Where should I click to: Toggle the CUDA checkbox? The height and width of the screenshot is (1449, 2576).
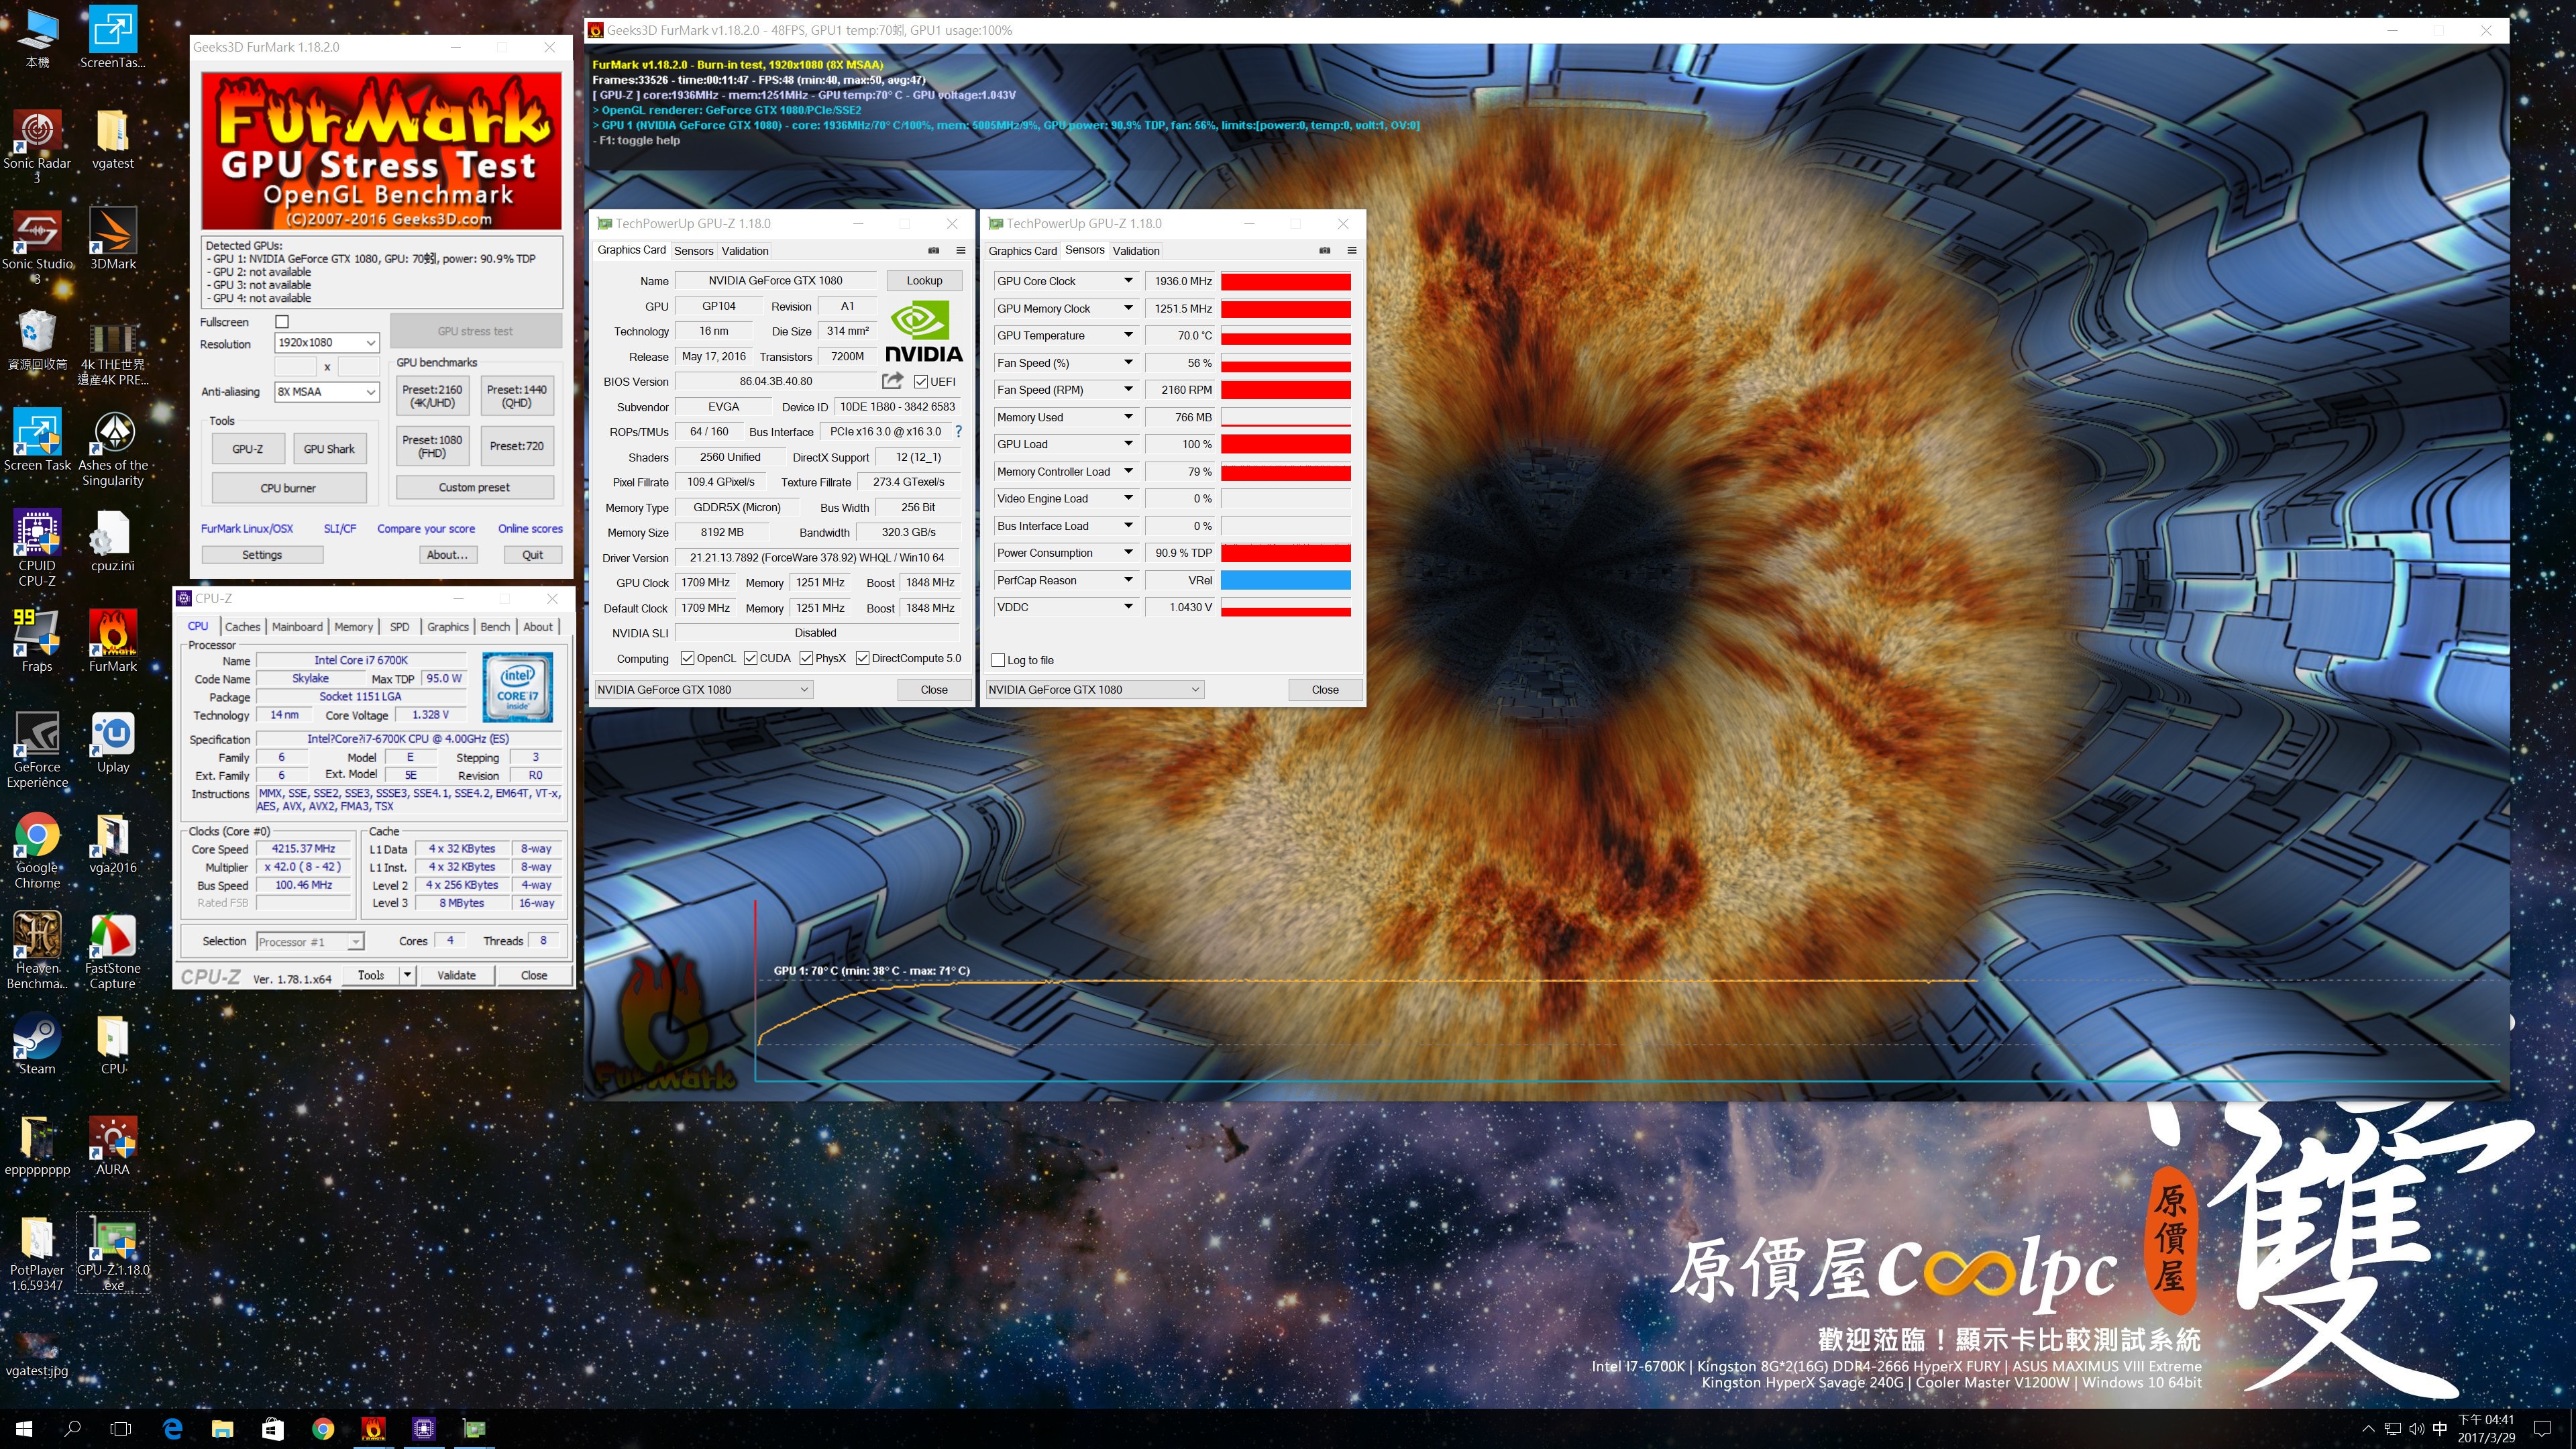750,658
